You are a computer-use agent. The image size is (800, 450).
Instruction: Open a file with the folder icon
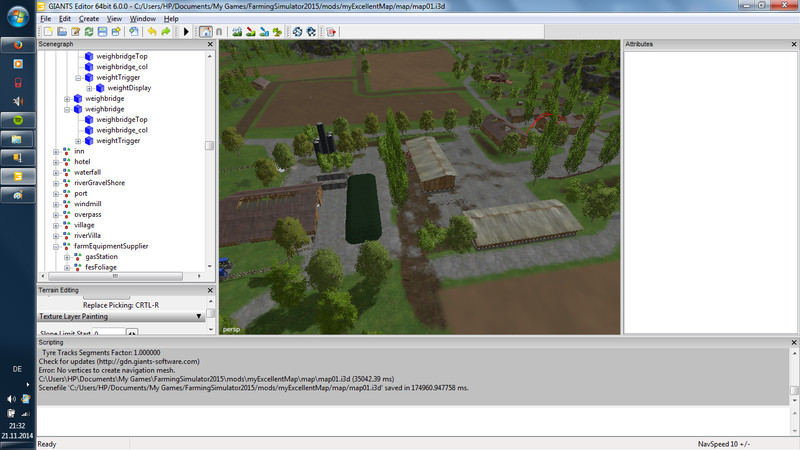click(x=62, y=32)
